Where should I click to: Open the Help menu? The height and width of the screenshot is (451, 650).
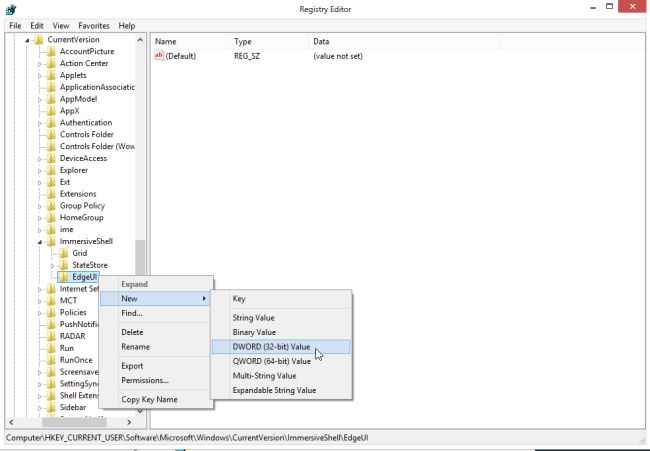(127, 26)
